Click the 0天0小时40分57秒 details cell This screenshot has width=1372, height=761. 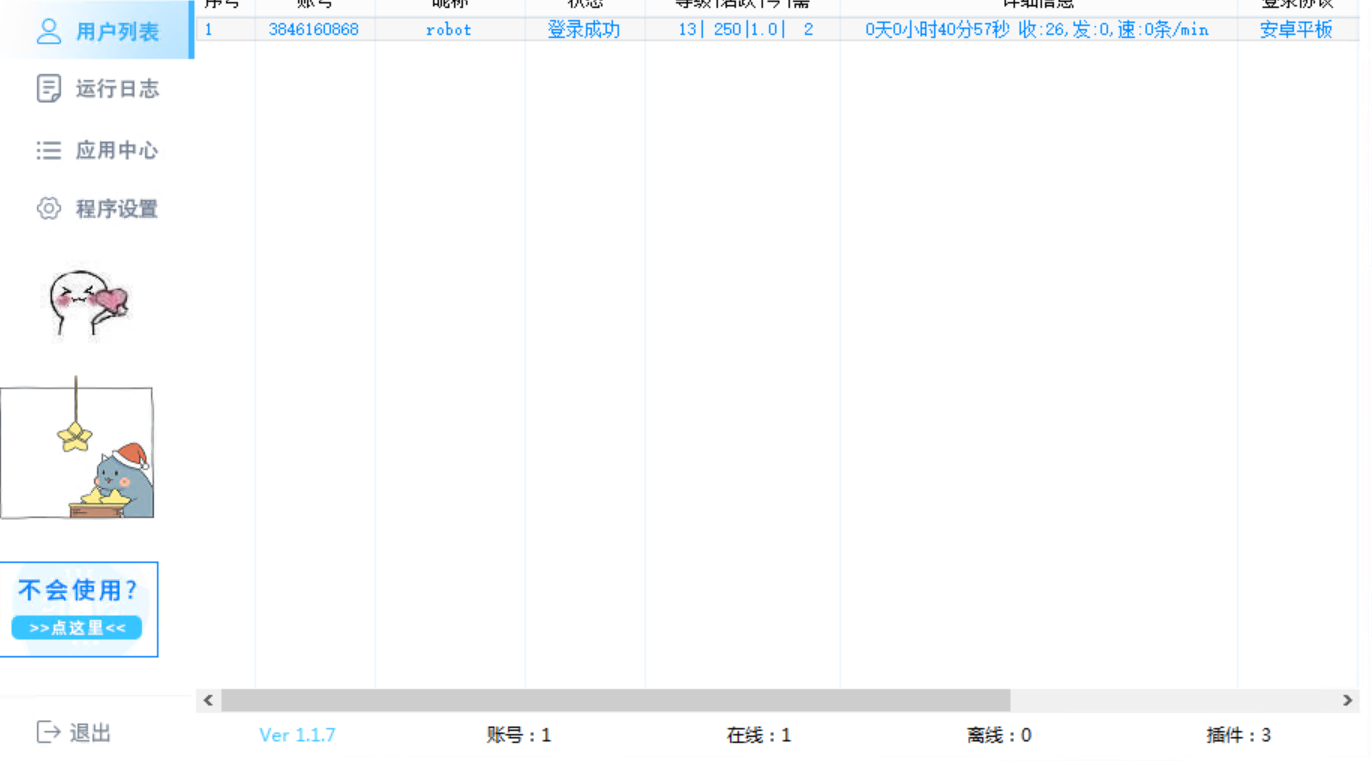click(x=1037, y=29)
